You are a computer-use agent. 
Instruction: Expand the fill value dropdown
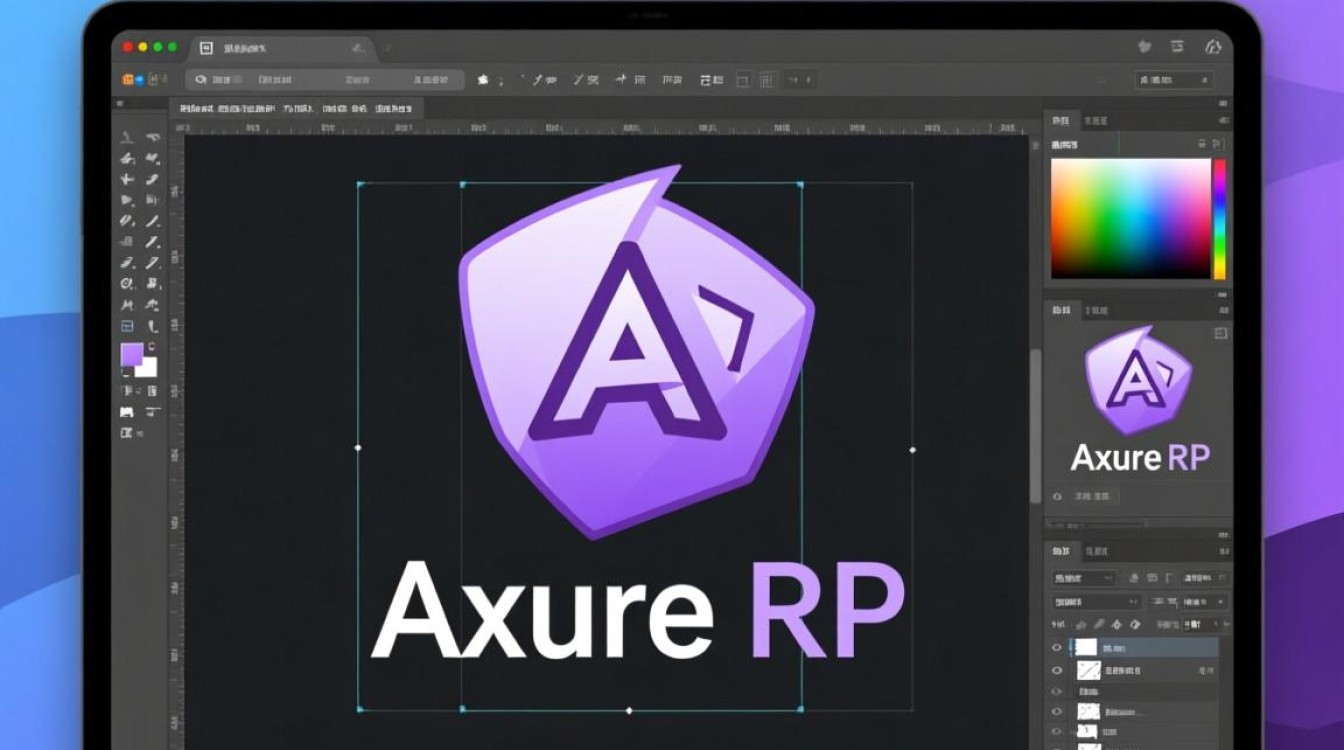click(1197, 603)
